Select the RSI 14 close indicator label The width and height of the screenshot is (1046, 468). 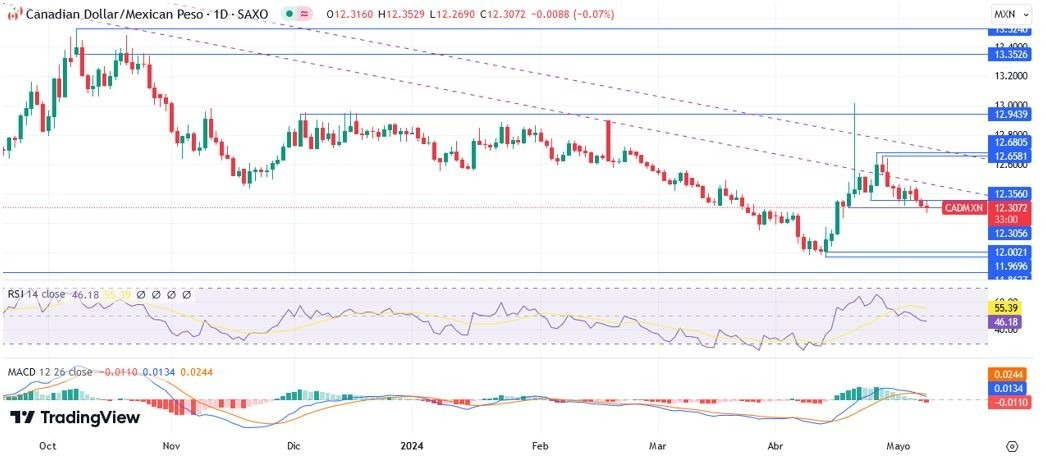[x=37, y=294]
